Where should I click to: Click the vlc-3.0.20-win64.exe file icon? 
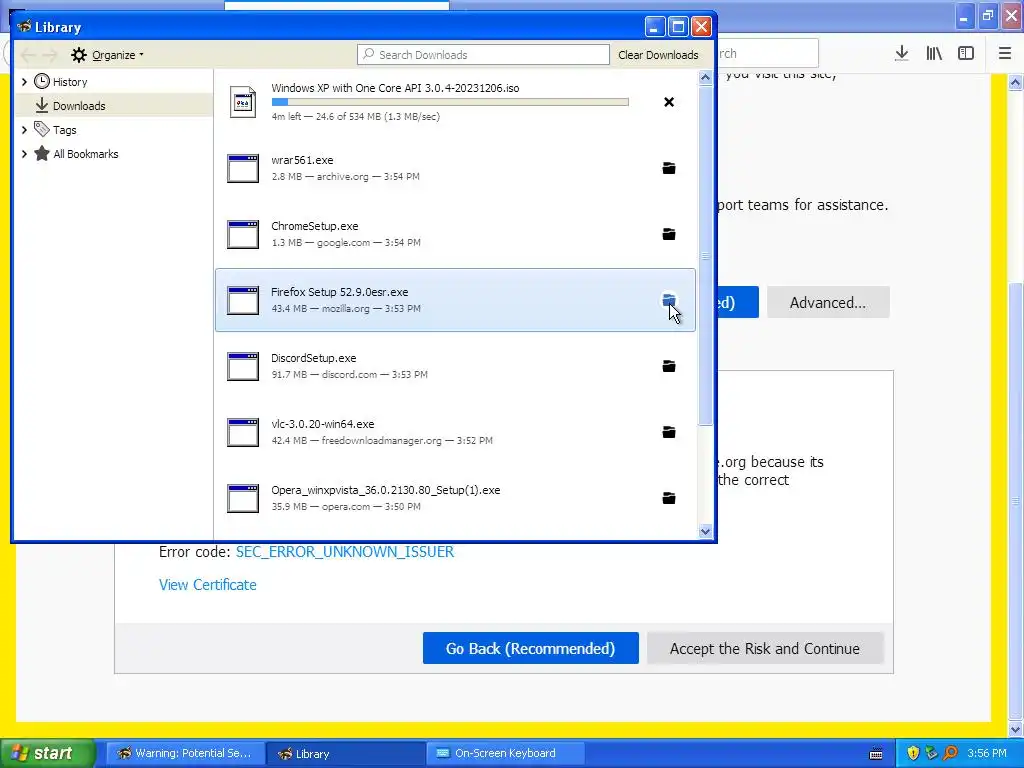click(x=243, y=432)
